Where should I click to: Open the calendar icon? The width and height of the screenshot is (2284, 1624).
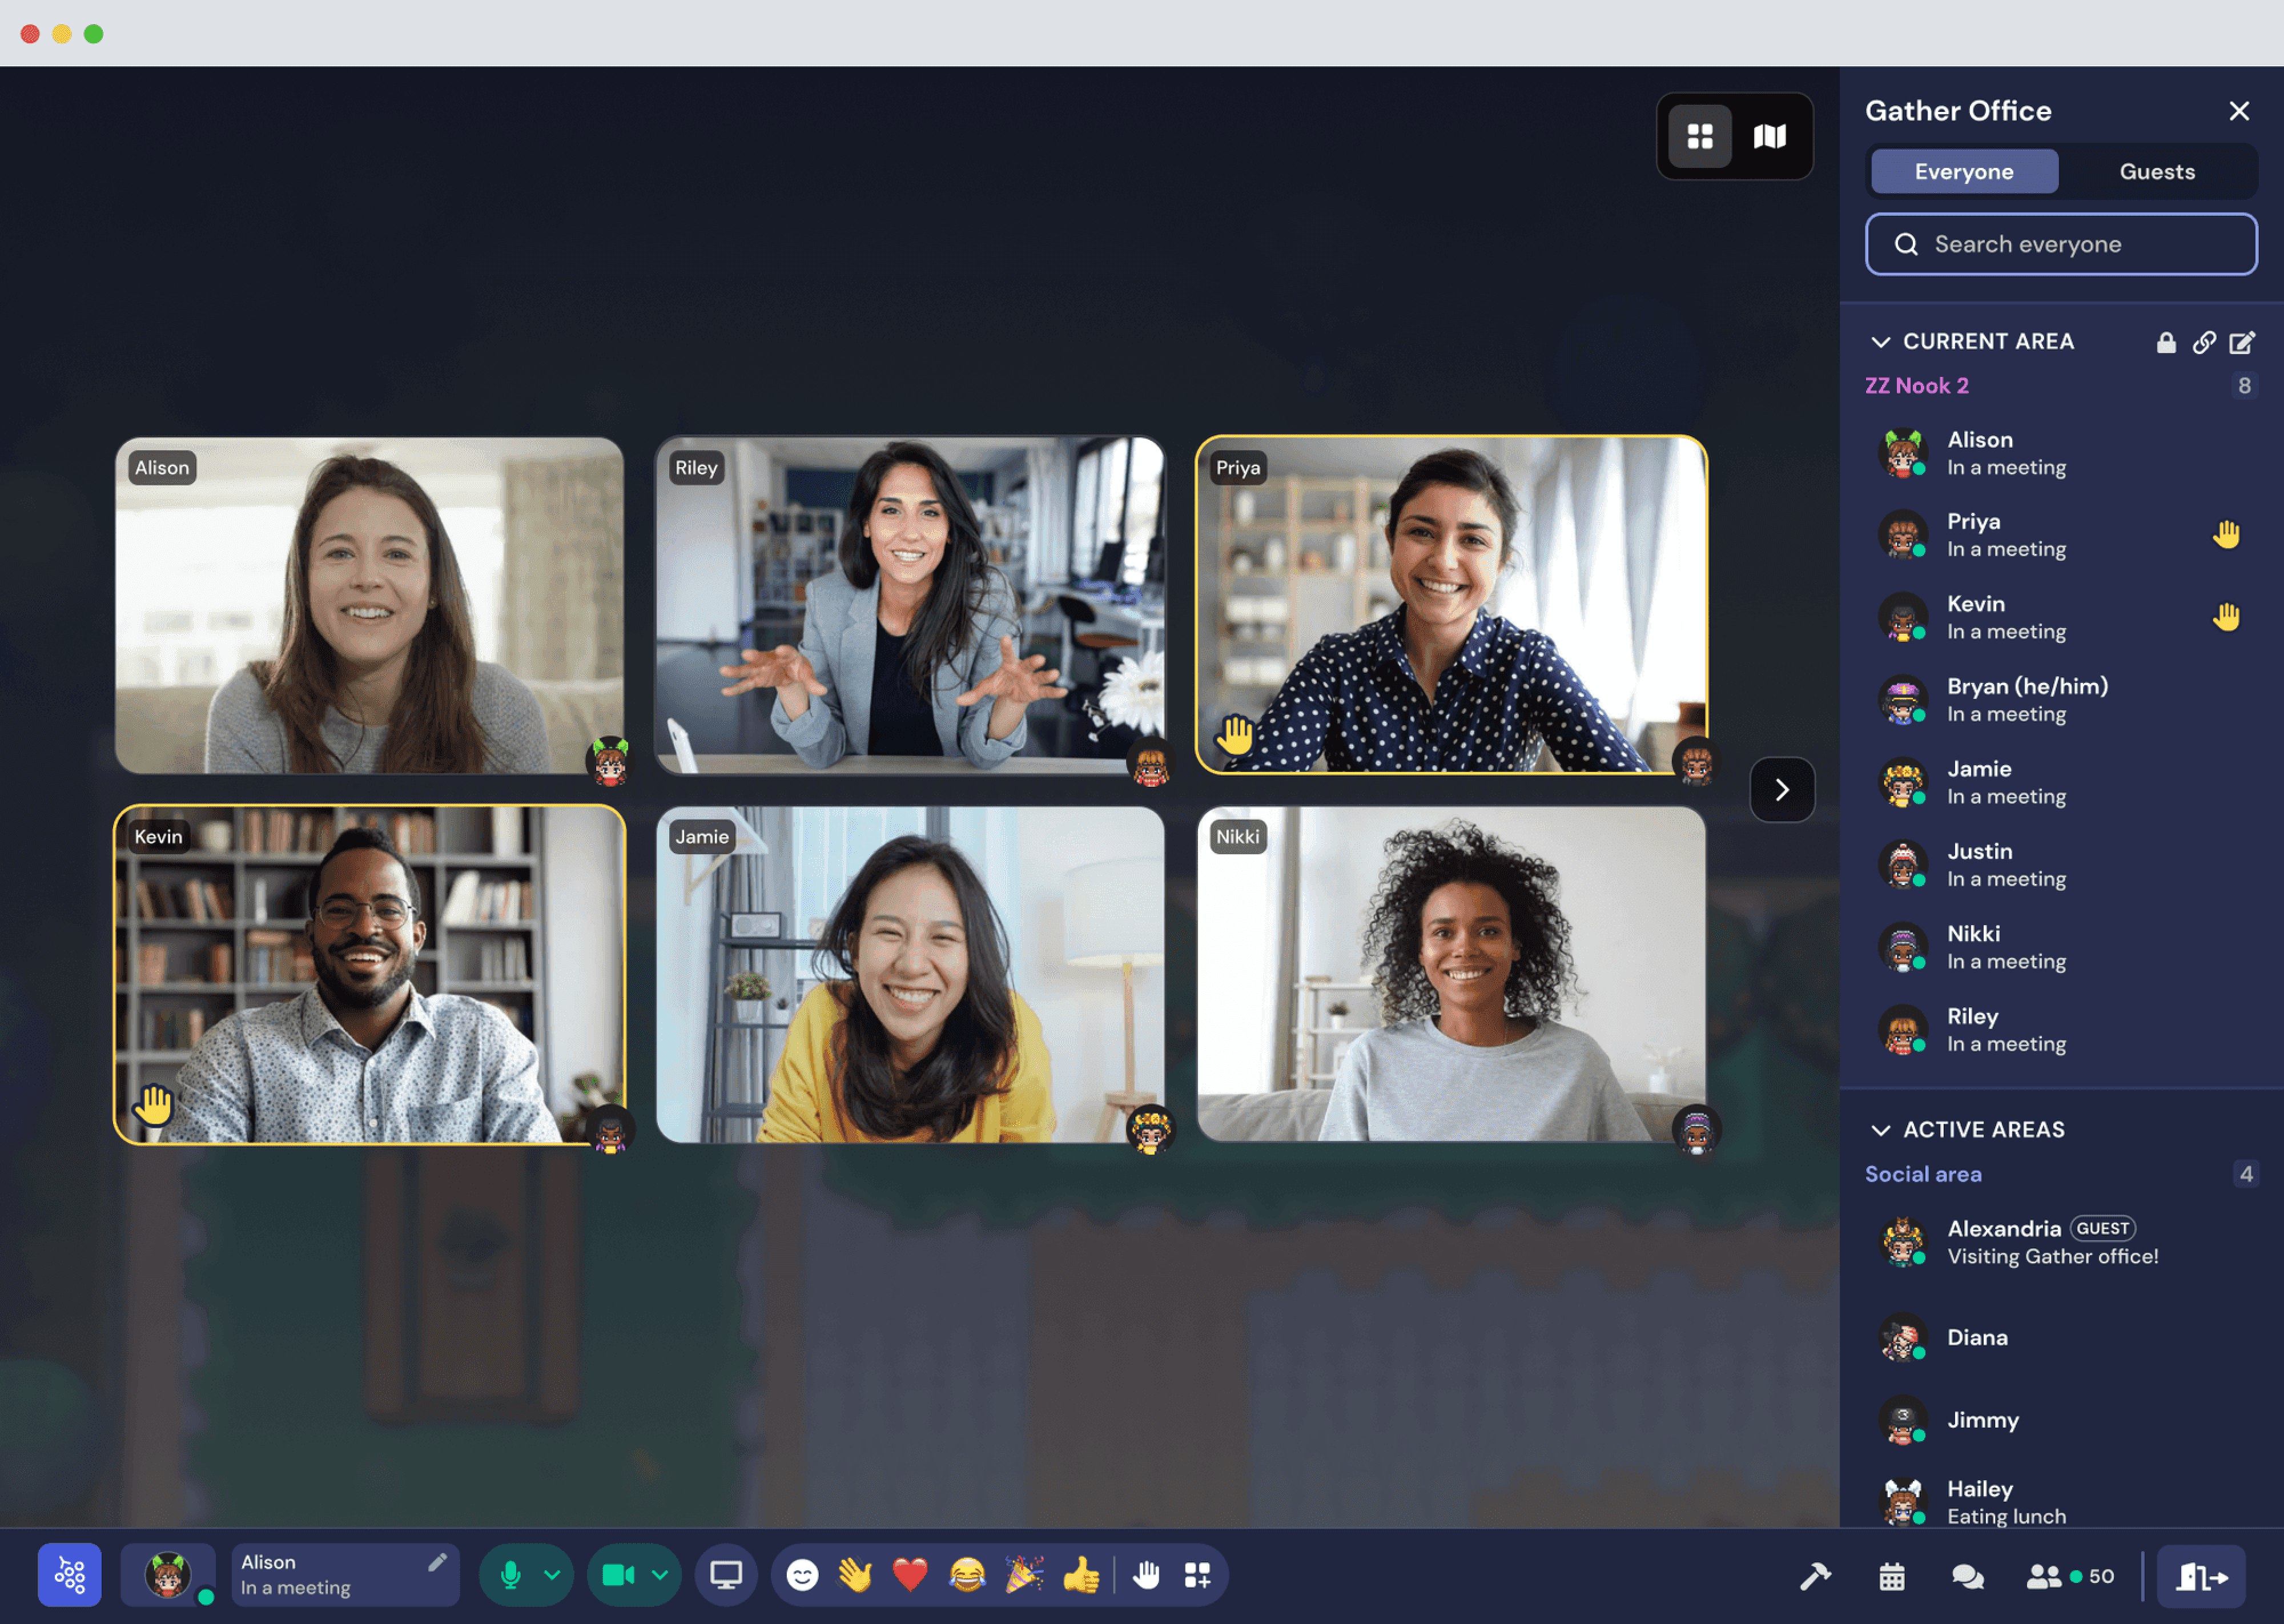coord(1891,1577)
